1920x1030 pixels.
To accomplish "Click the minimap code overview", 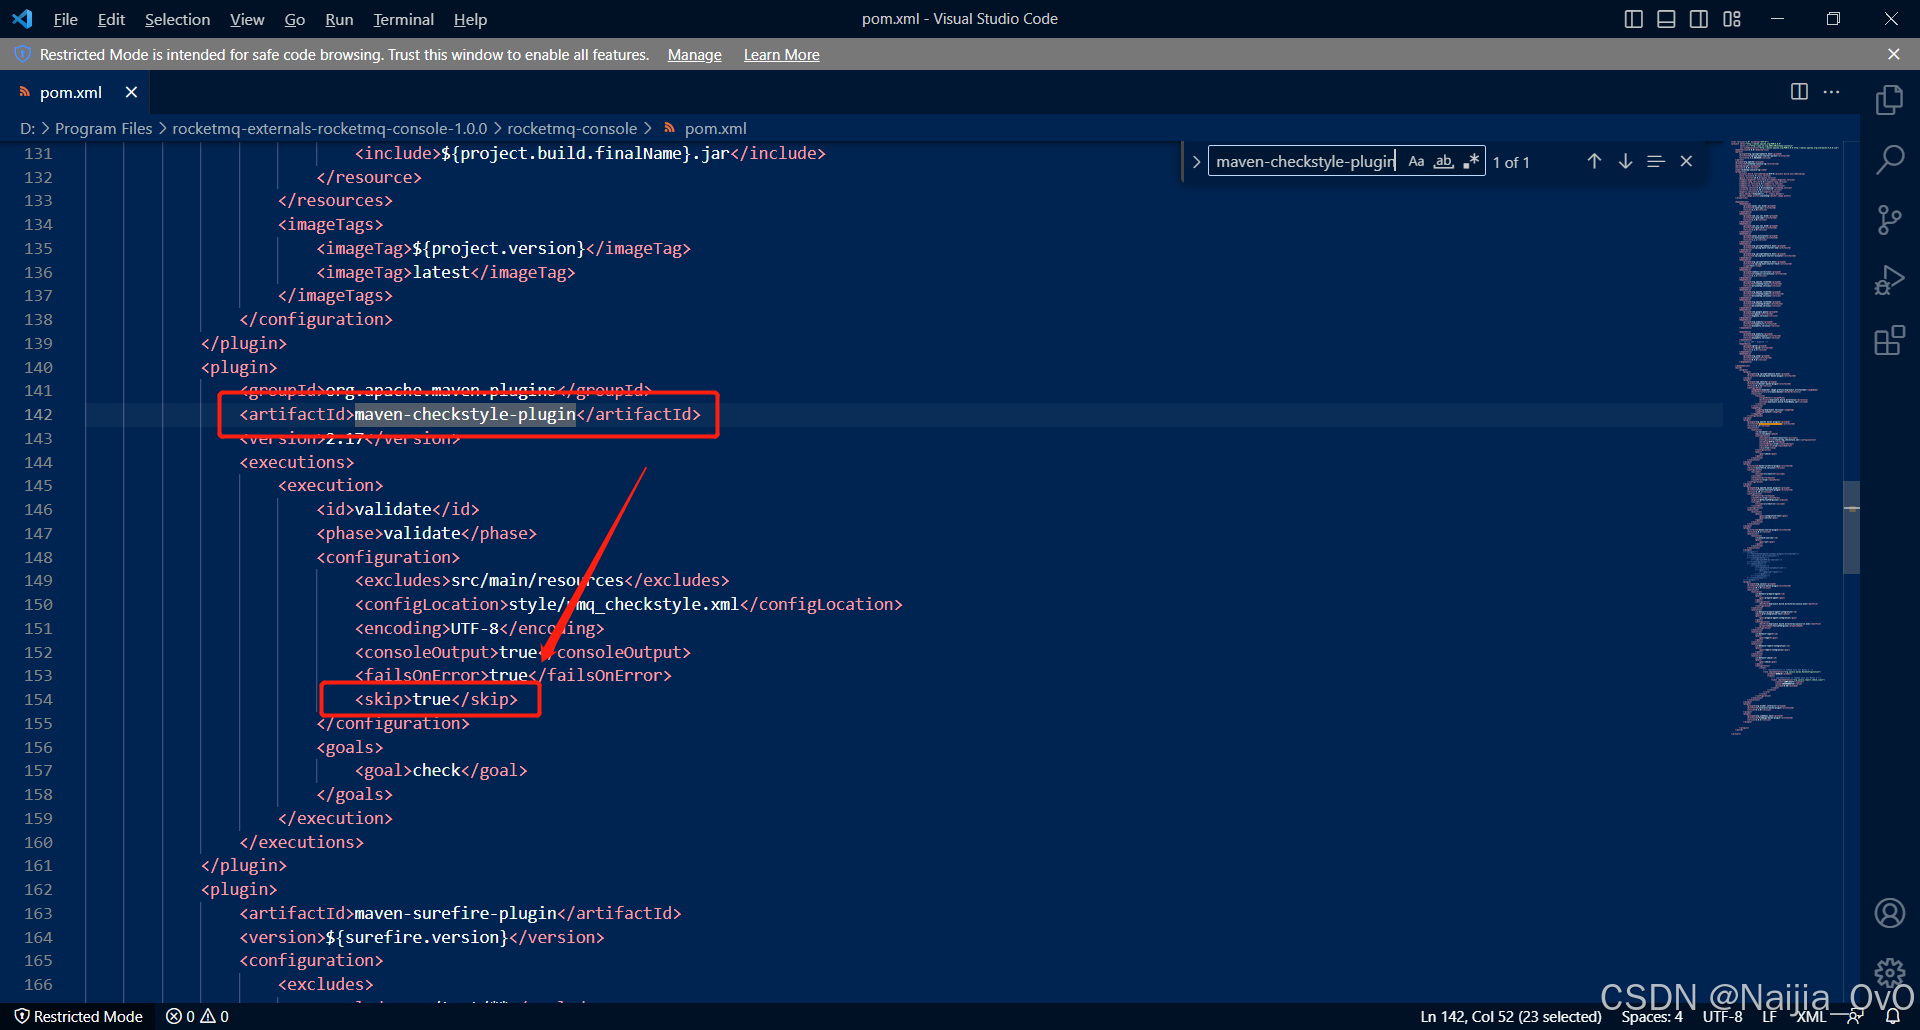I will coord(1784,438).
